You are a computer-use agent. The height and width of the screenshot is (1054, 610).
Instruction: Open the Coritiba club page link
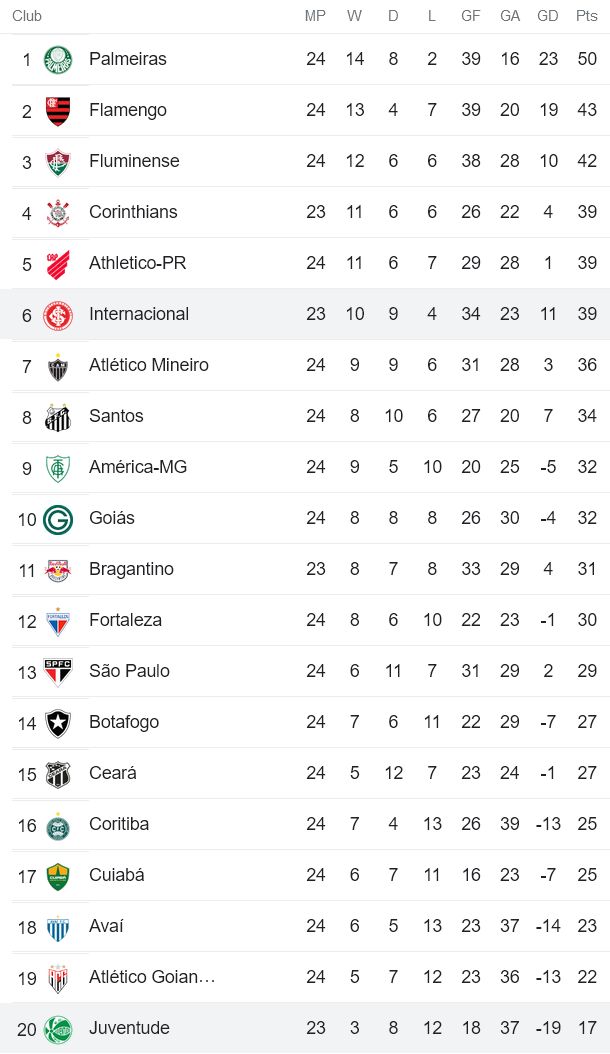pyautogui.click(x=119, y=824)
